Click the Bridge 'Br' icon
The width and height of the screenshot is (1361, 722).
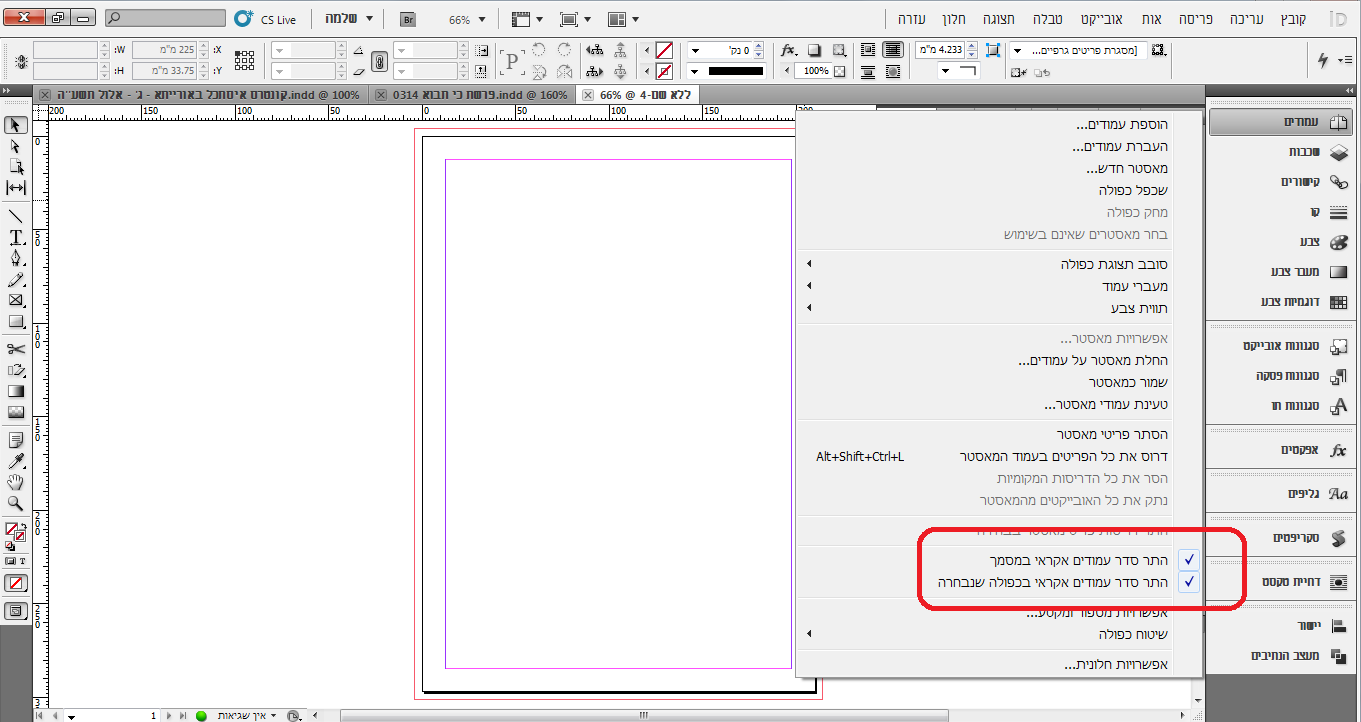(x=408, y=19)
